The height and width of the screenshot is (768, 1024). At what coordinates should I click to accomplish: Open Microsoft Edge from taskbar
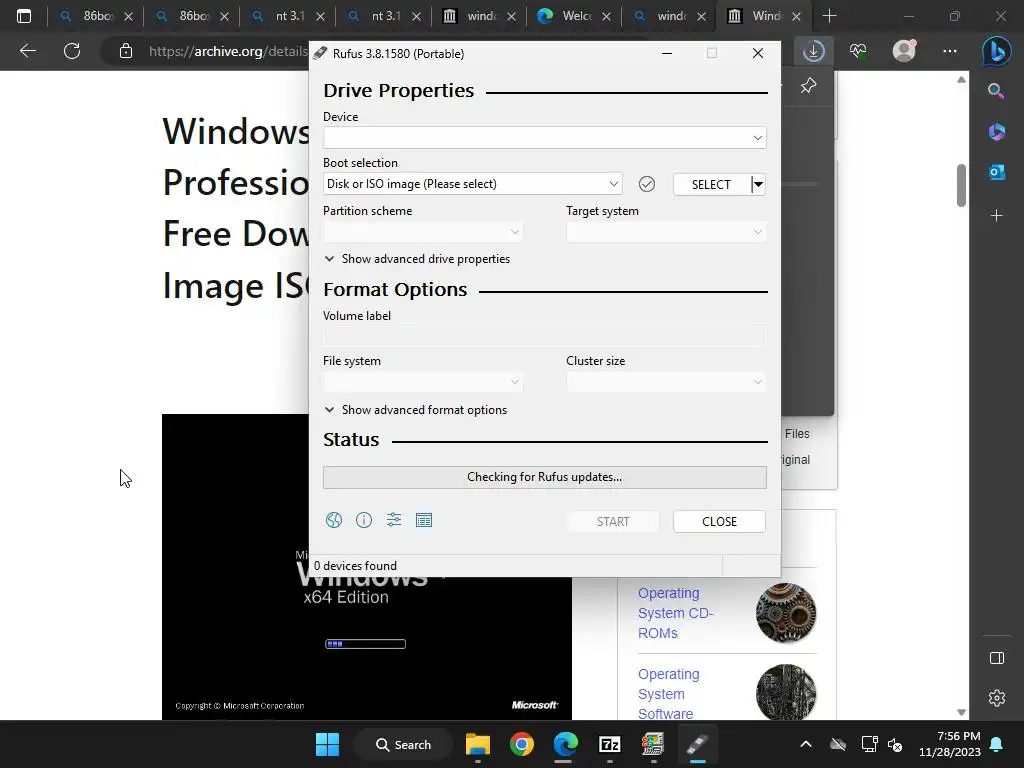coord(566,744)
